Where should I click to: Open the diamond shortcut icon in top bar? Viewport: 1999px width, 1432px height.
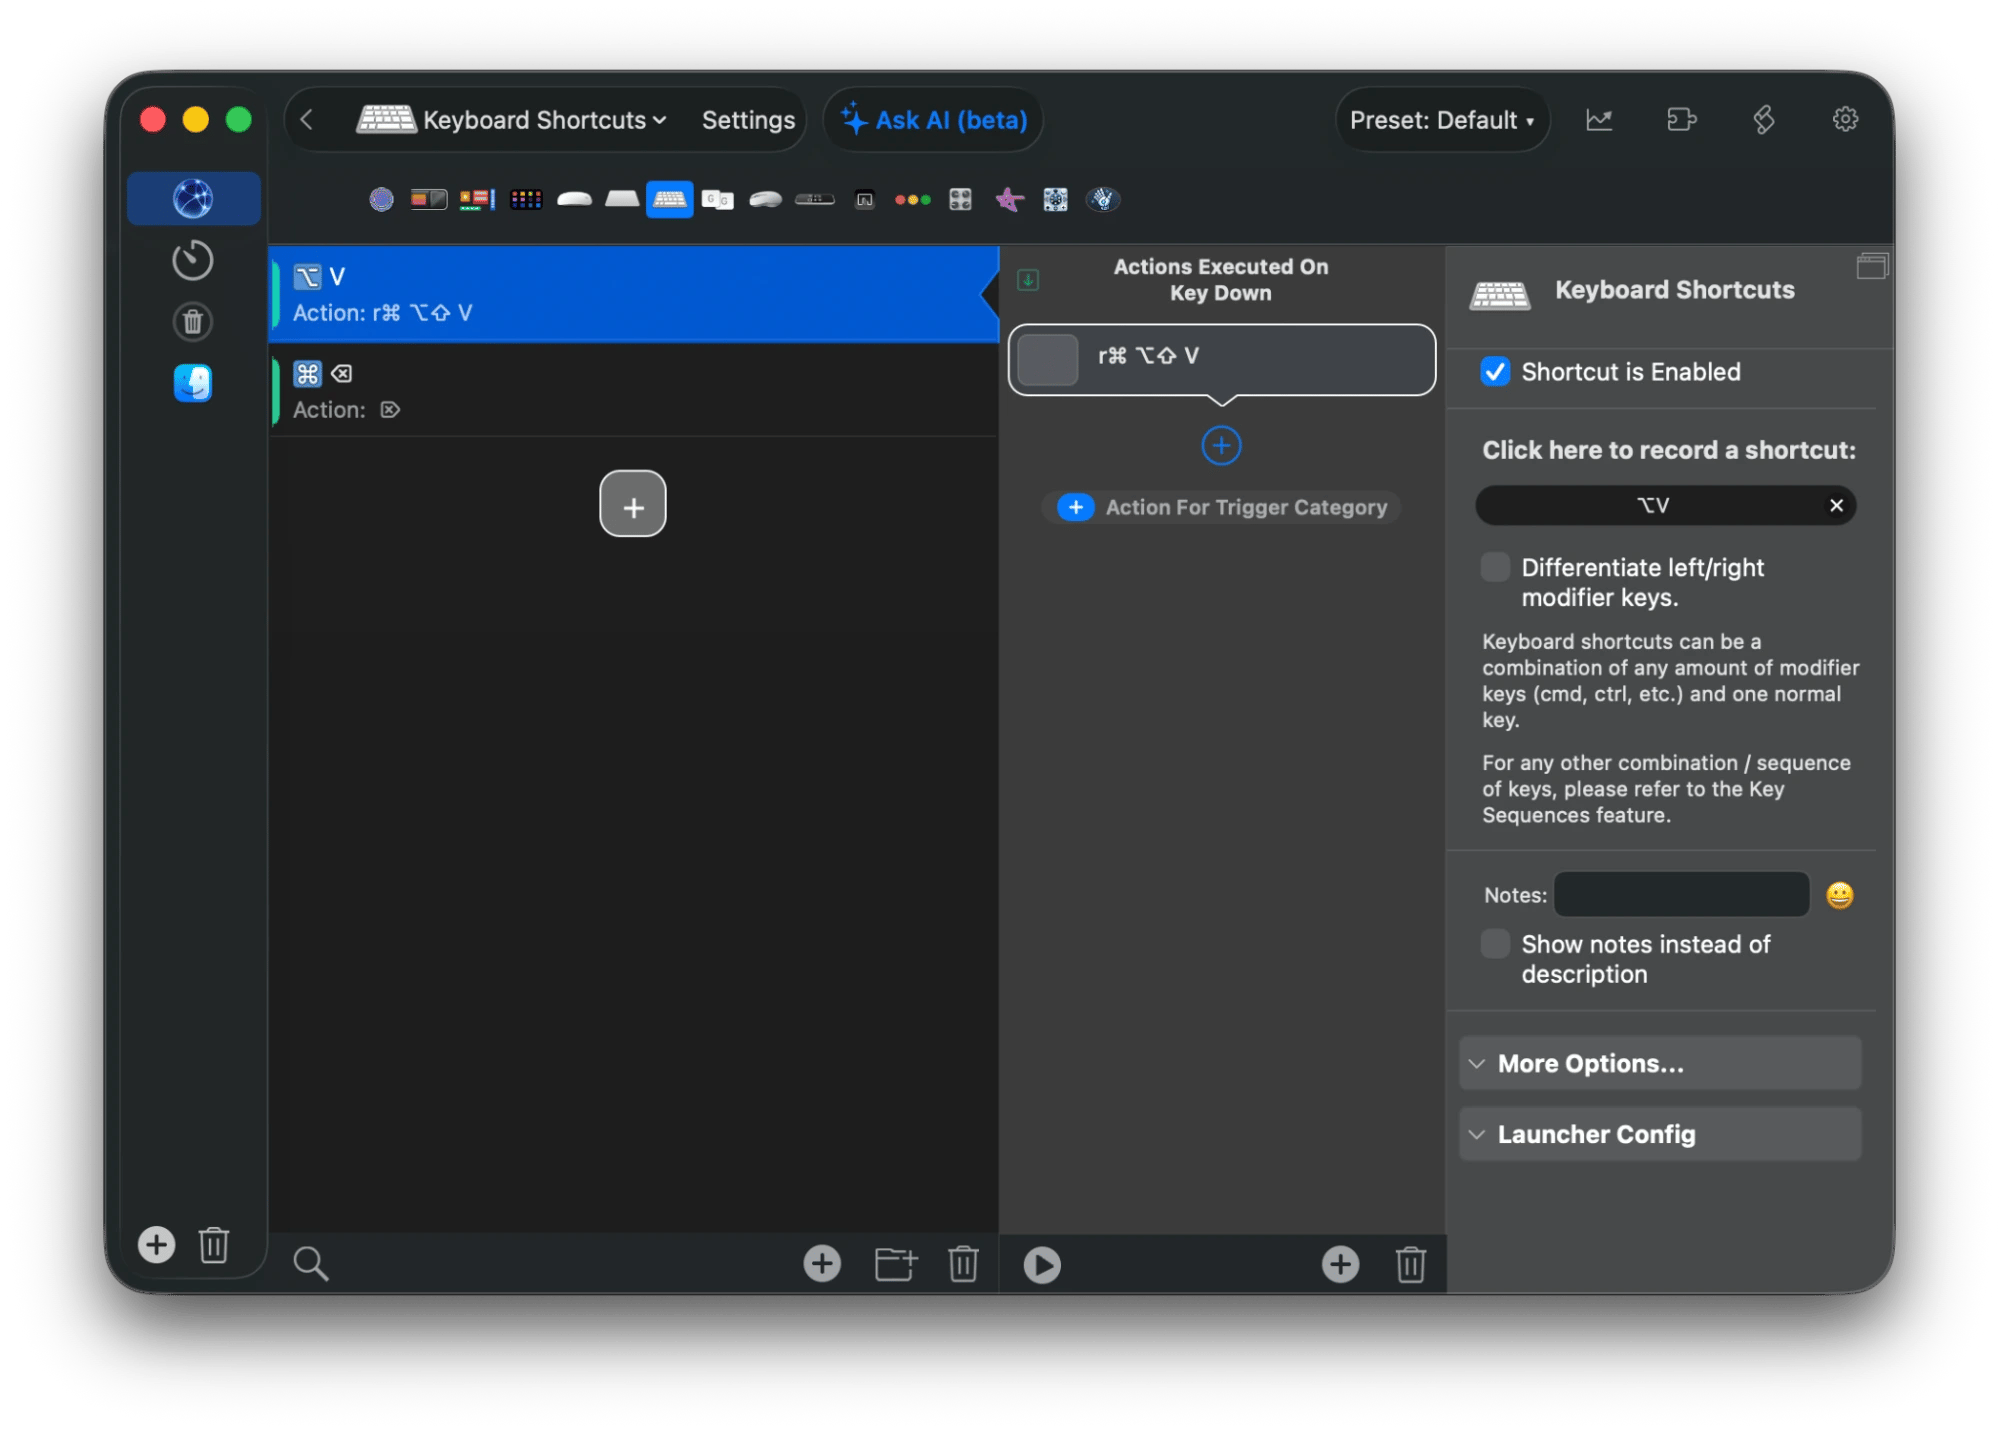pyautogui.click(x=1764, y=120)
